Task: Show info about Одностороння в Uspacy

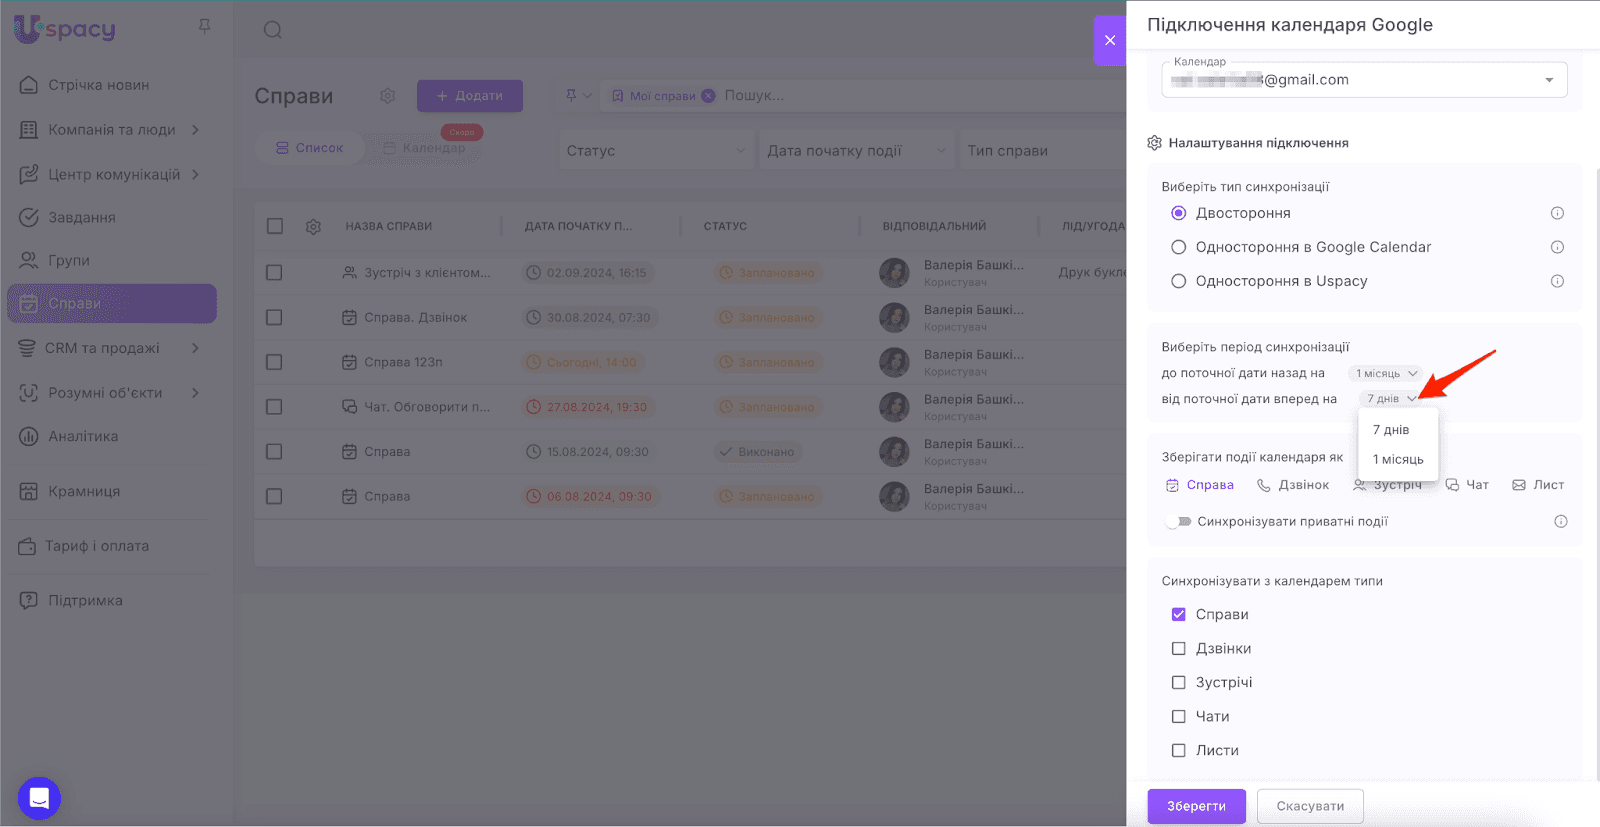Action: point(1557,281)
